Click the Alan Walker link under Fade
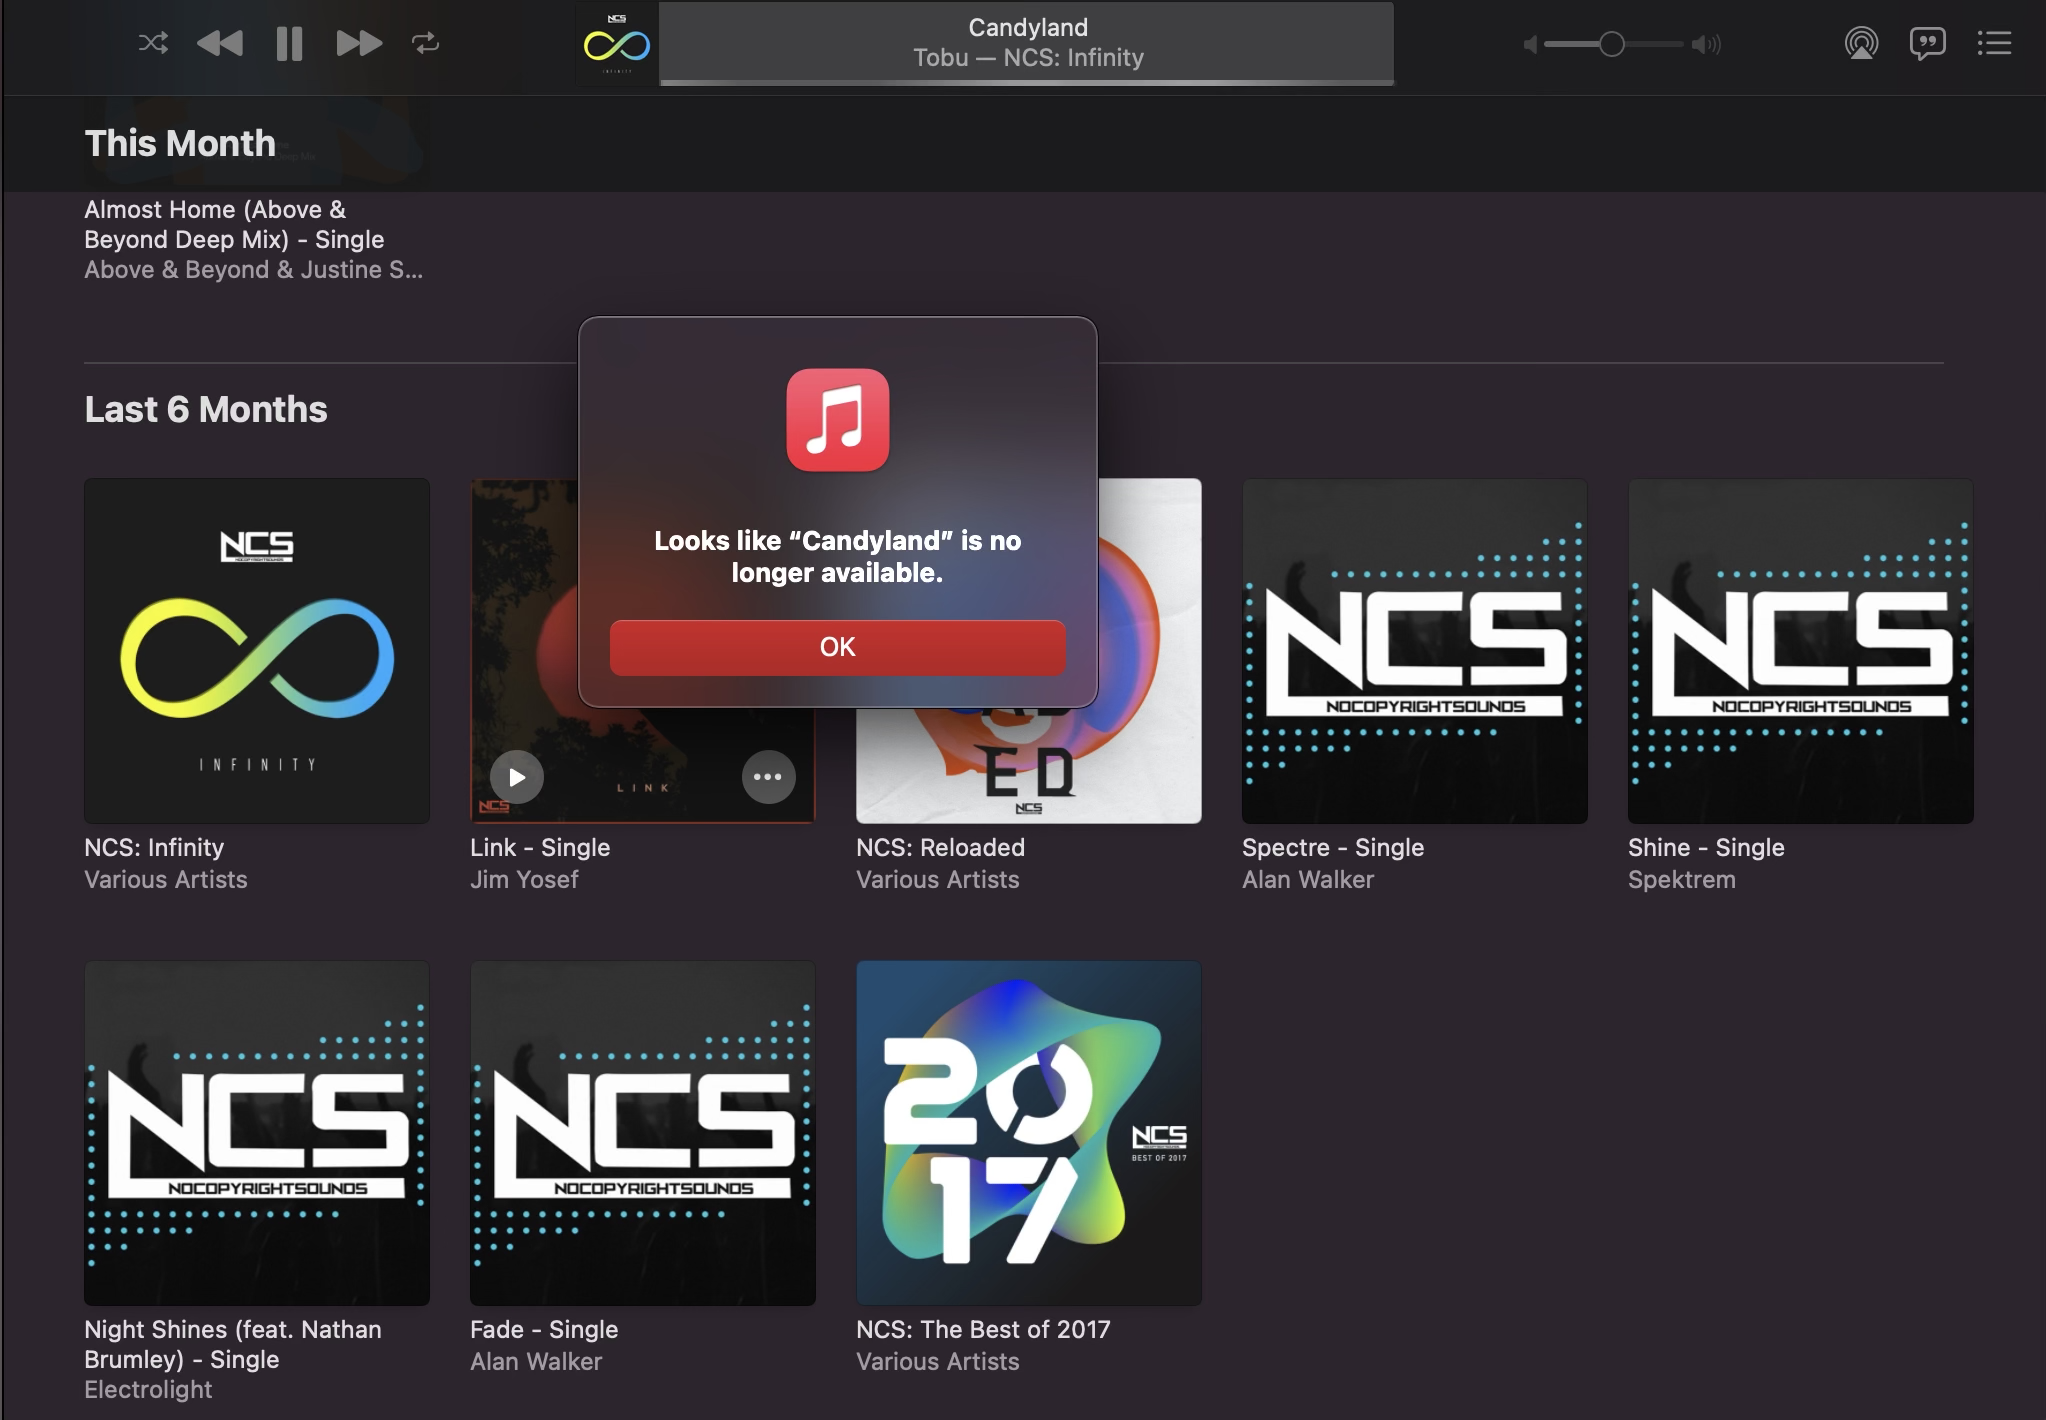The height and width of the screenshot is (1420, 2046). click(x=536, y=1361)
